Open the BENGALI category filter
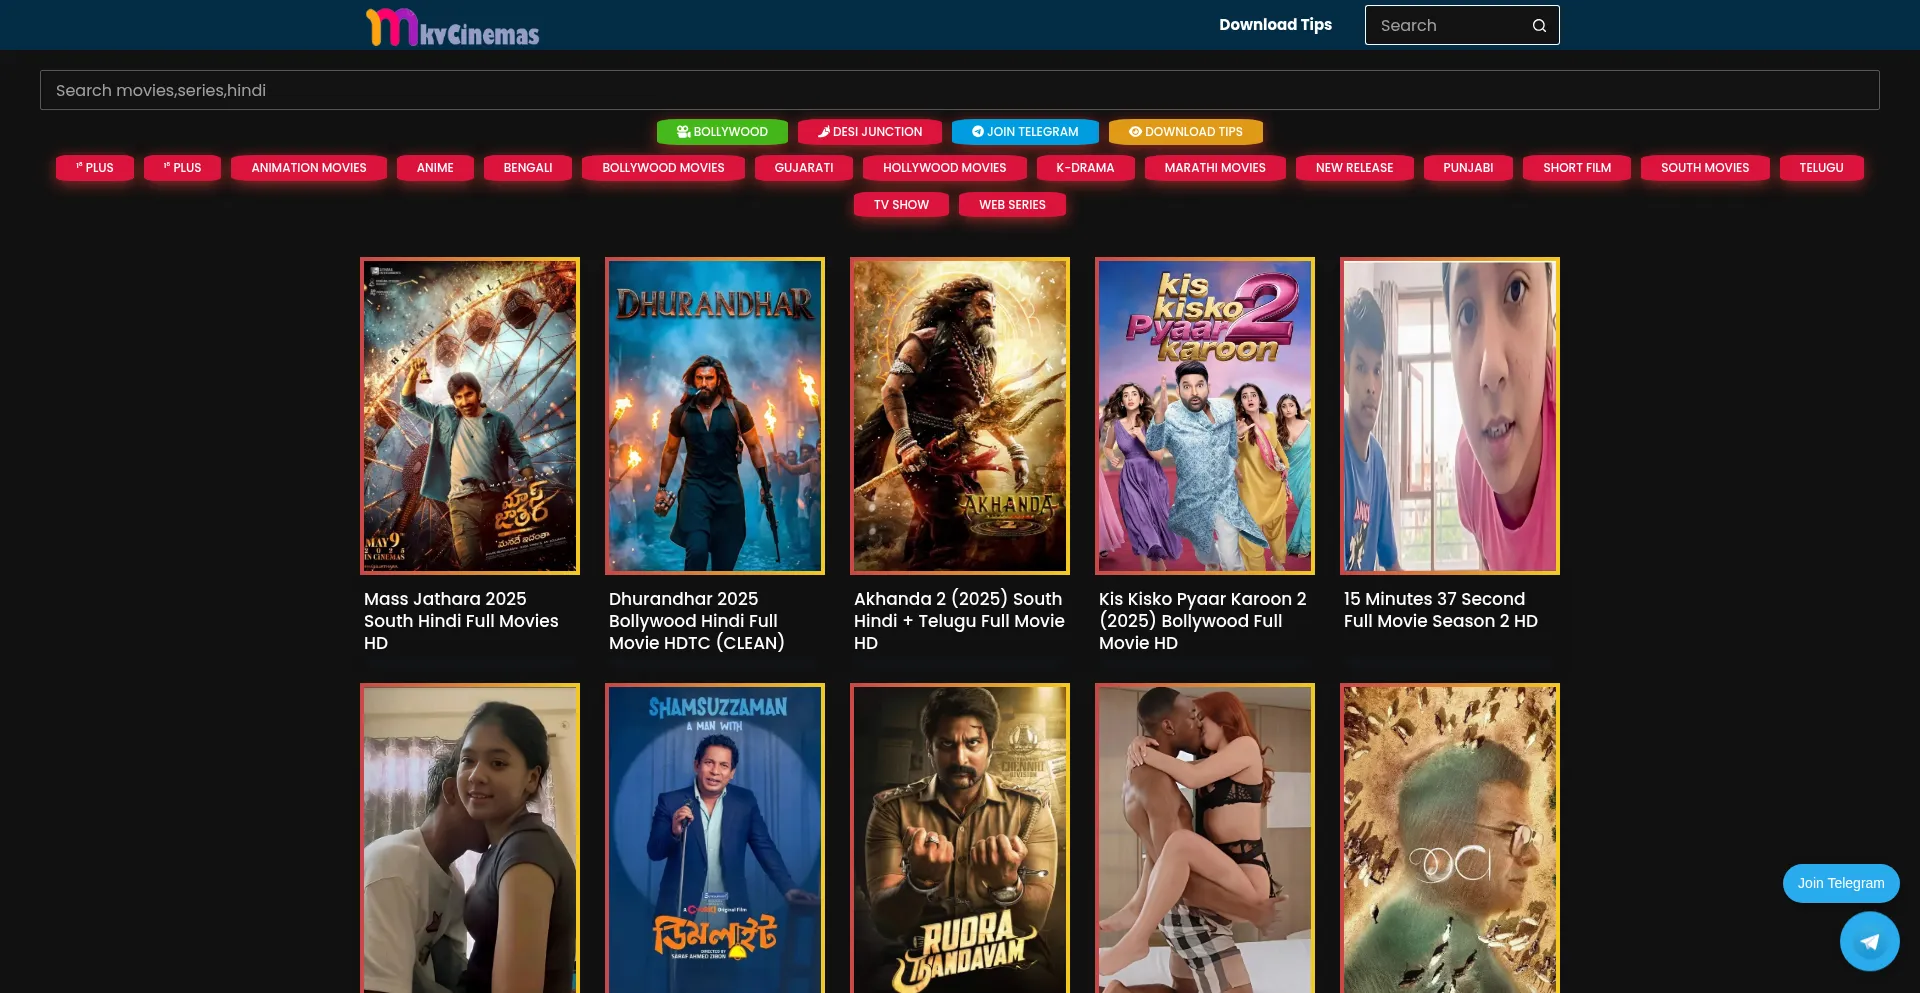1920x993 pixels. pos(527,168)
